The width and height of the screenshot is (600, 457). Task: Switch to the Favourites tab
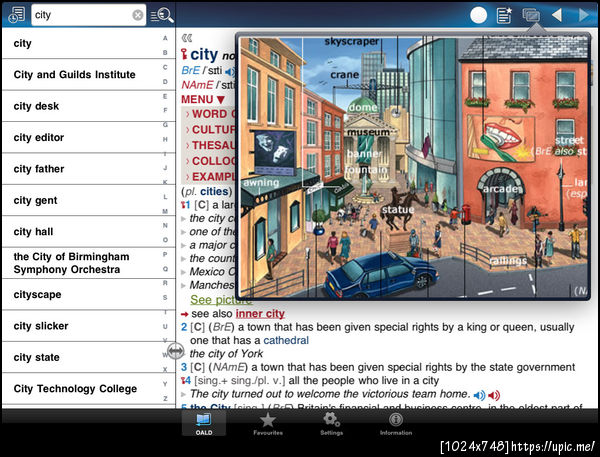pos(268,424)
